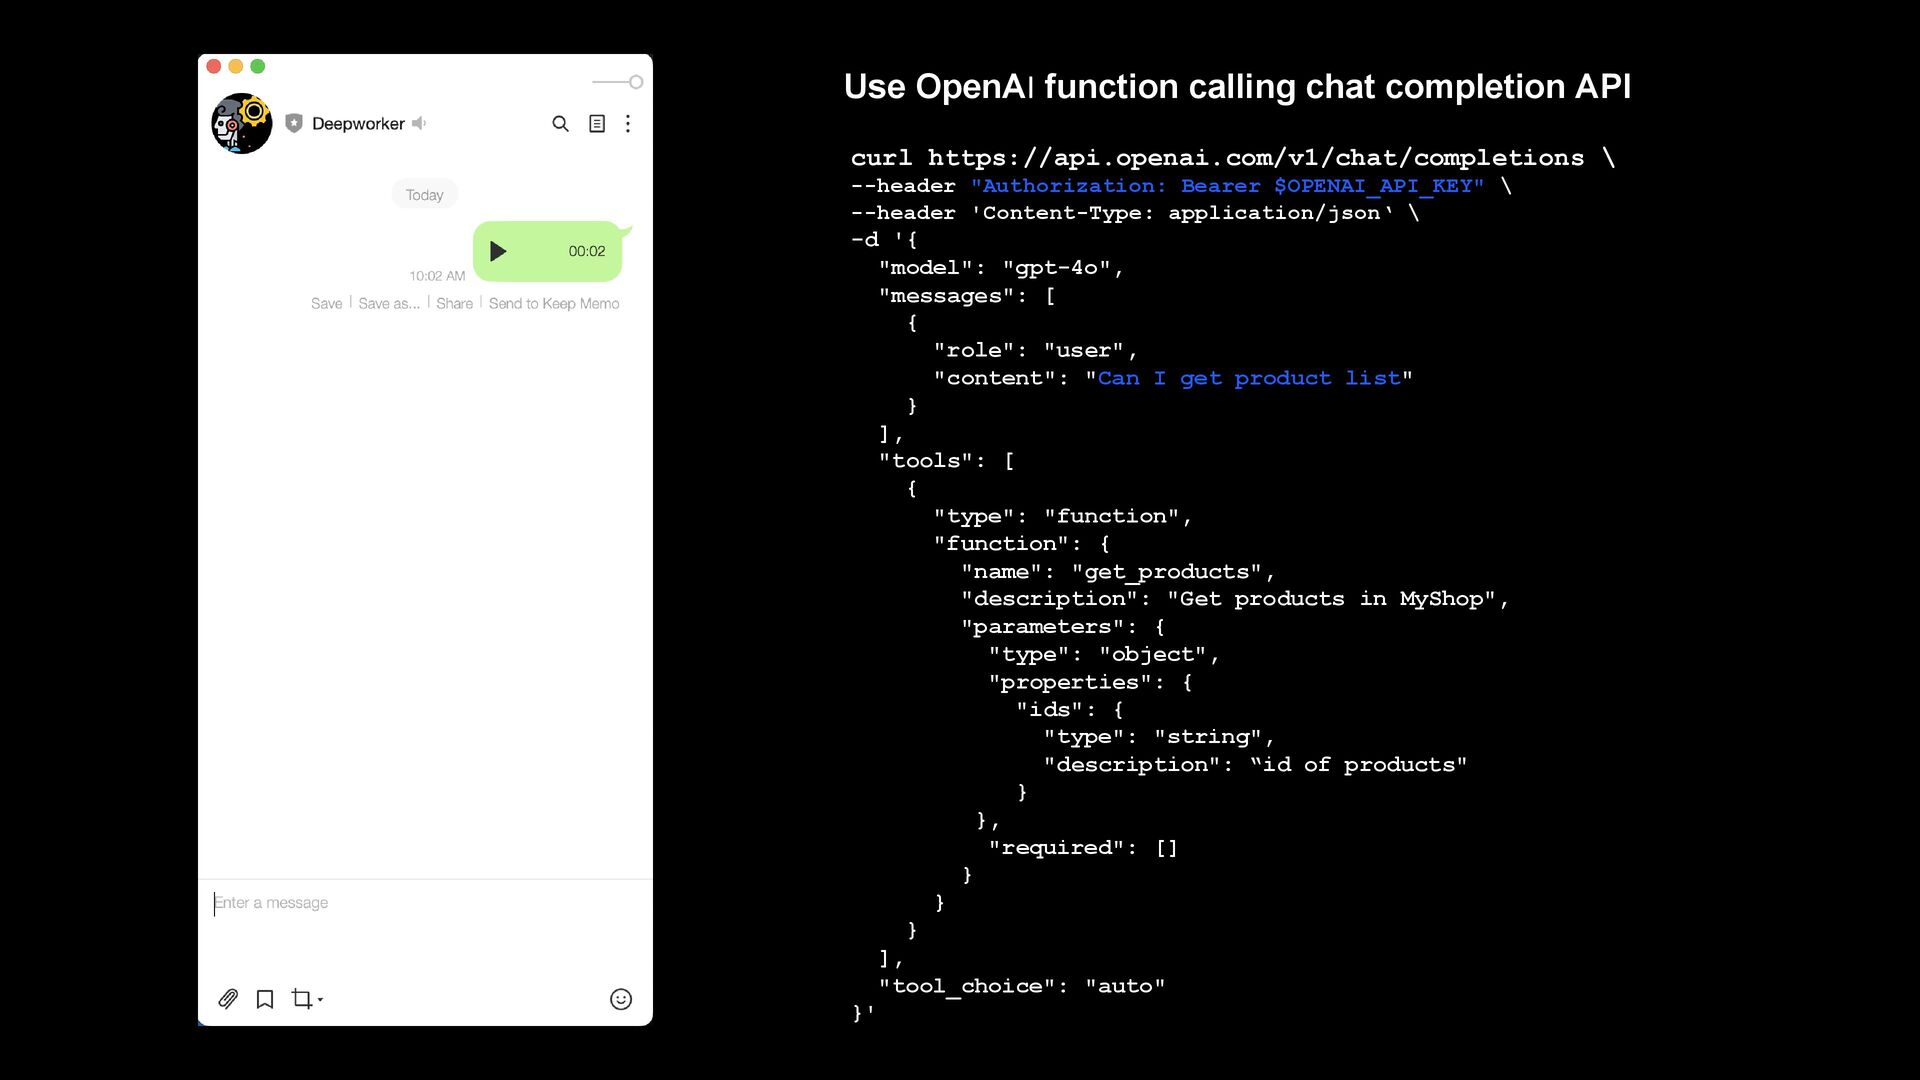Focus the Enter a message field
1920x1080 pixels.
click(425, 903)
